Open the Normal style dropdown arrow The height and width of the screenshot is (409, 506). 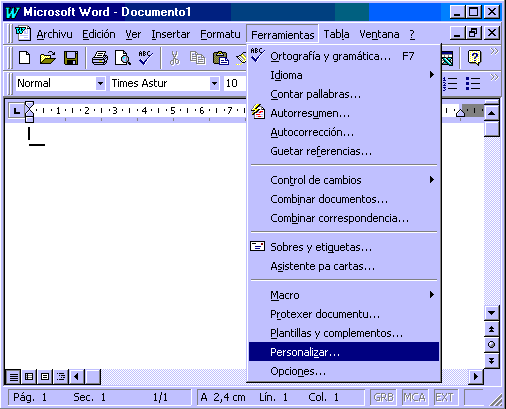(x=100, y=83)
